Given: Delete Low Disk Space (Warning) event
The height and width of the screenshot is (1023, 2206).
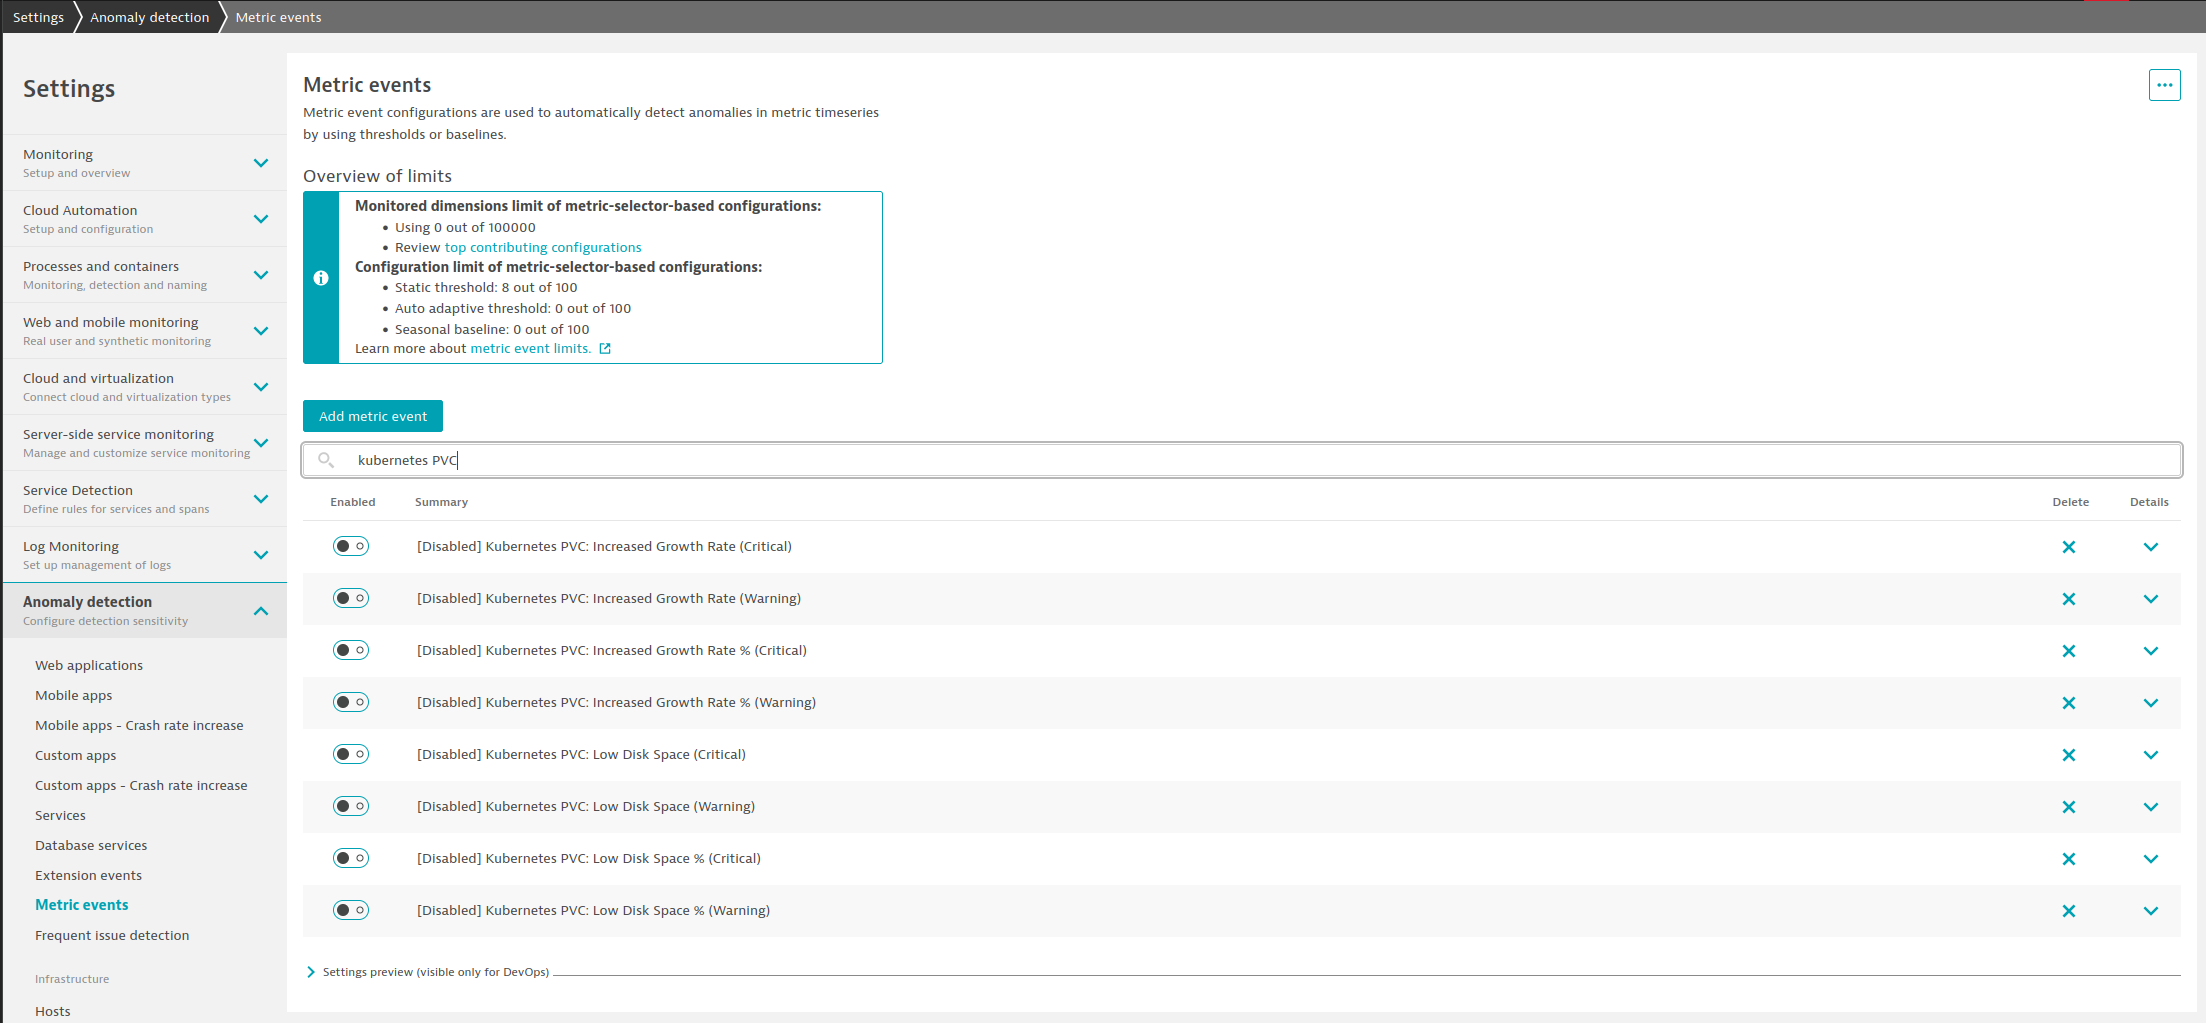Looking at the screenshot, I should coord(2069,807).
